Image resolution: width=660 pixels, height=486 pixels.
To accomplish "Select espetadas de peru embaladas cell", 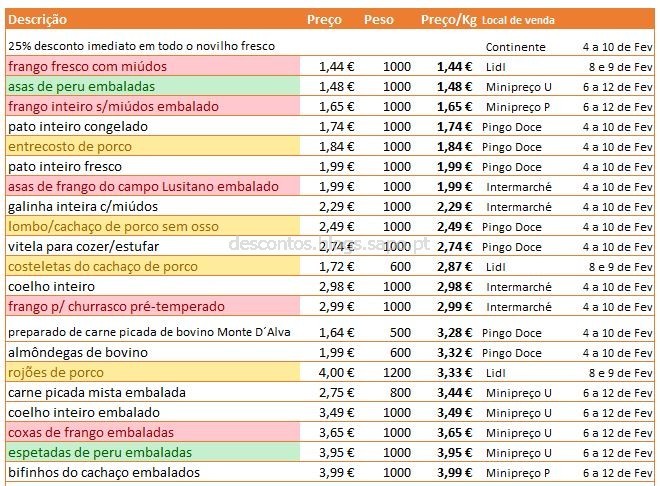I will coord(153,452).
